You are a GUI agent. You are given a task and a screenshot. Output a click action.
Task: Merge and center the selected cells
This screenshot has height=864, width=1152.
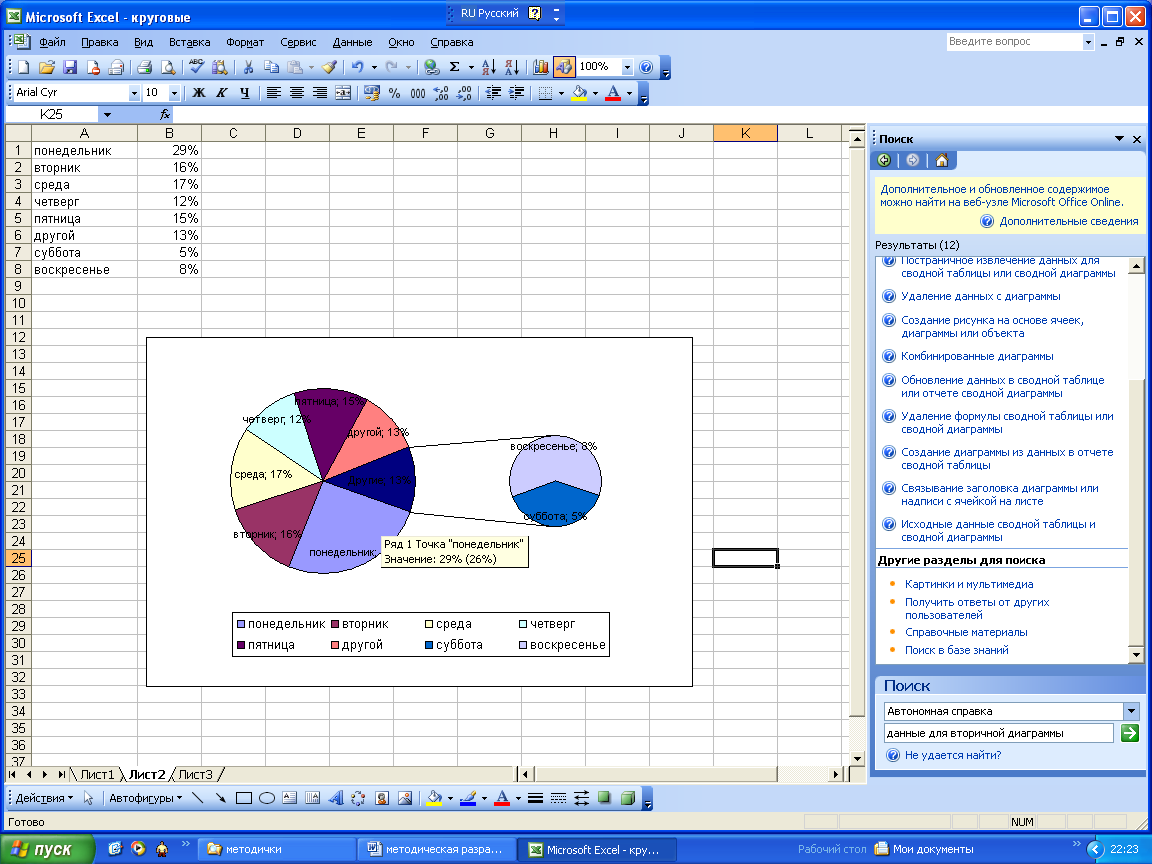coord(342,93)
